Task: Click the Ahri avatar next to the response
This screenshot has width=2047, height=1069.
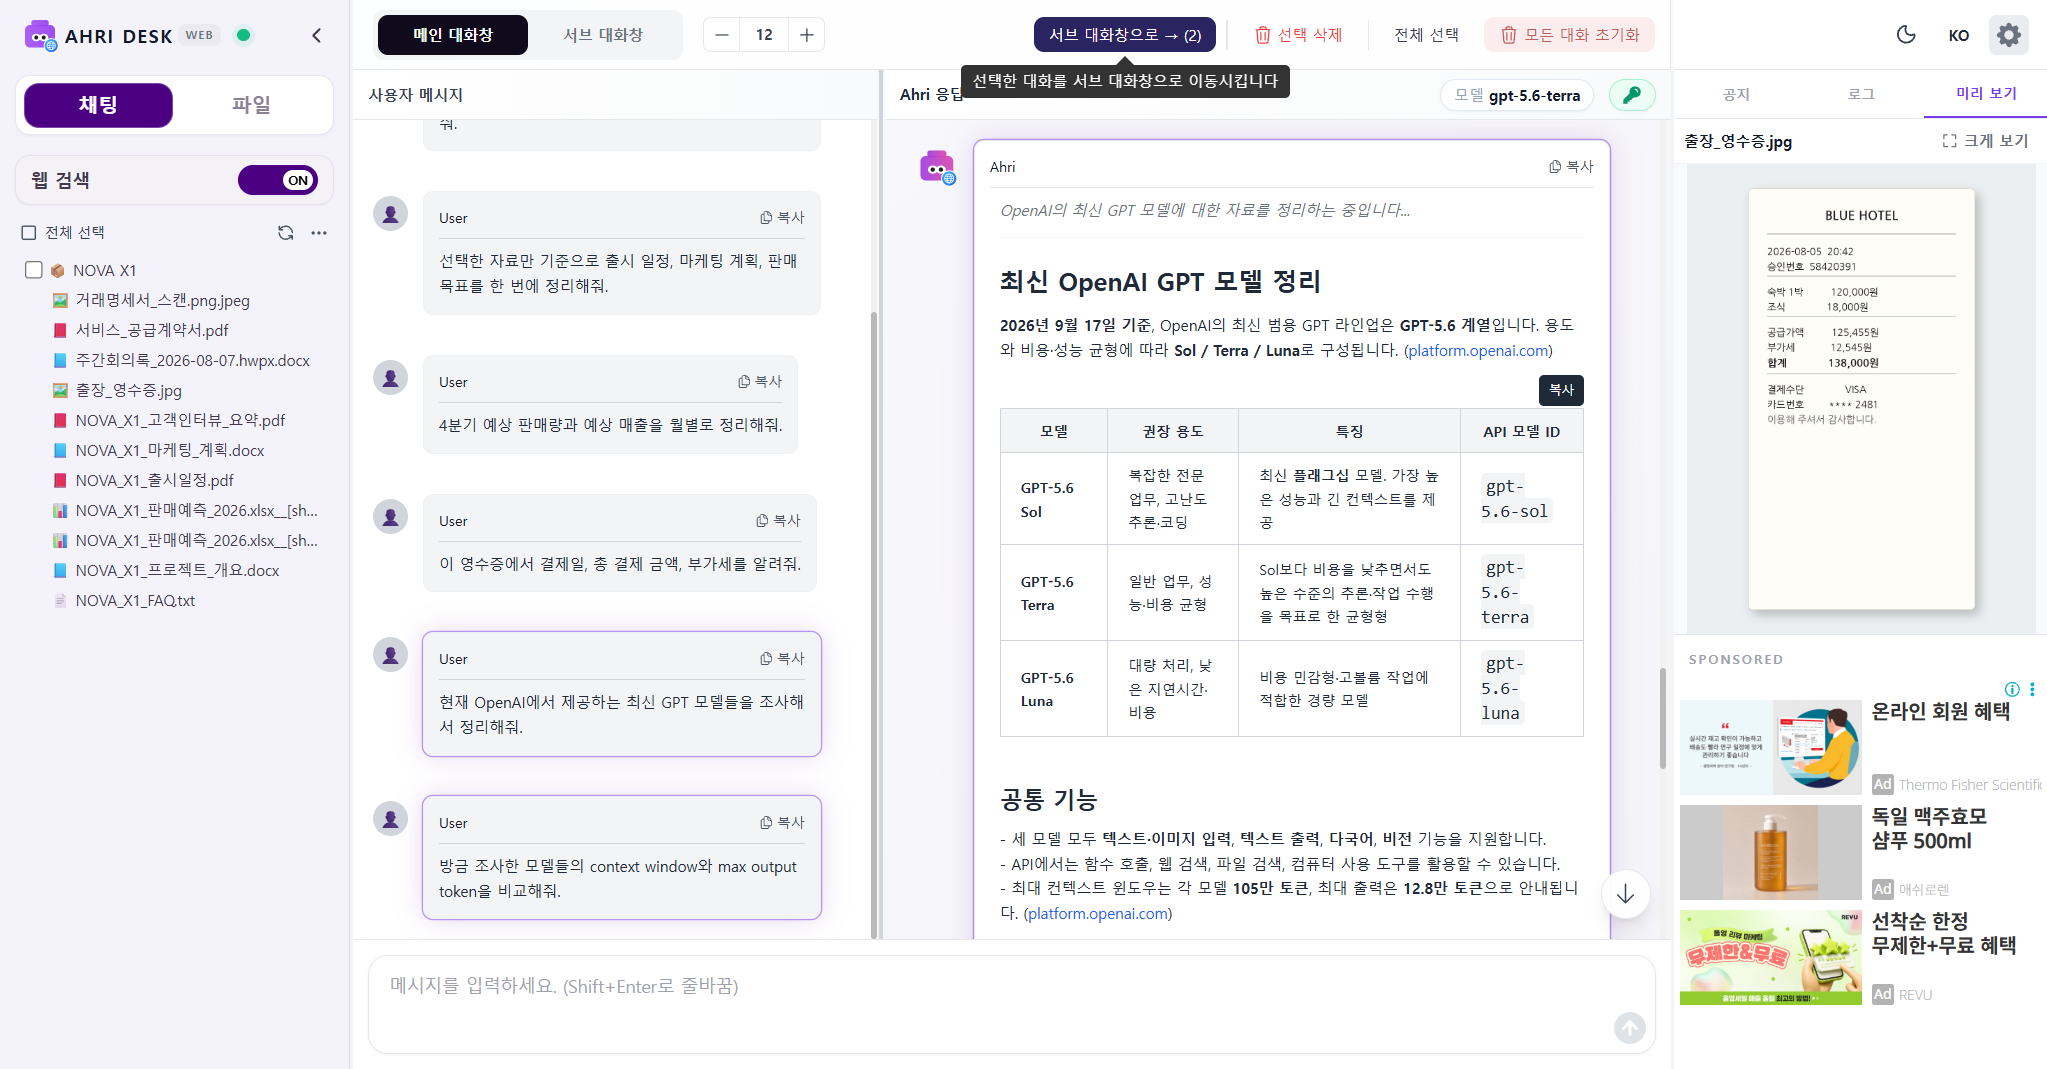Action: click(937, 167)
